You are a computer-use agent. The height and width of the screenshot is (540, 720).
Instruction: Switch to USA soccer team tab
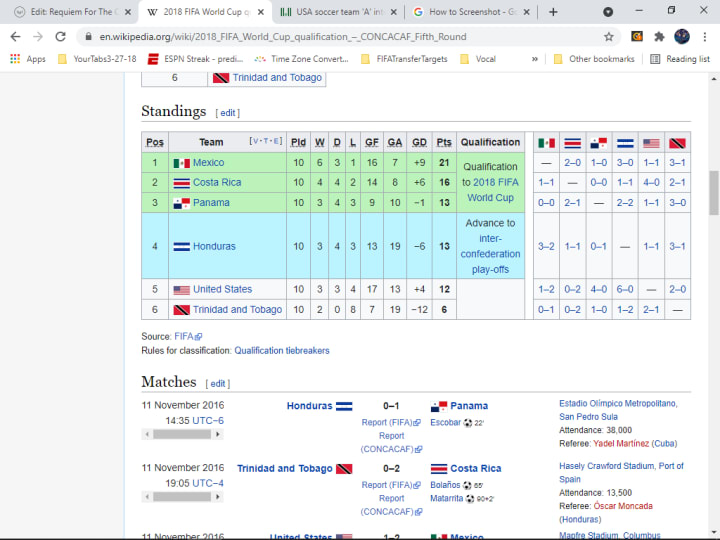(x=338, y=12)
